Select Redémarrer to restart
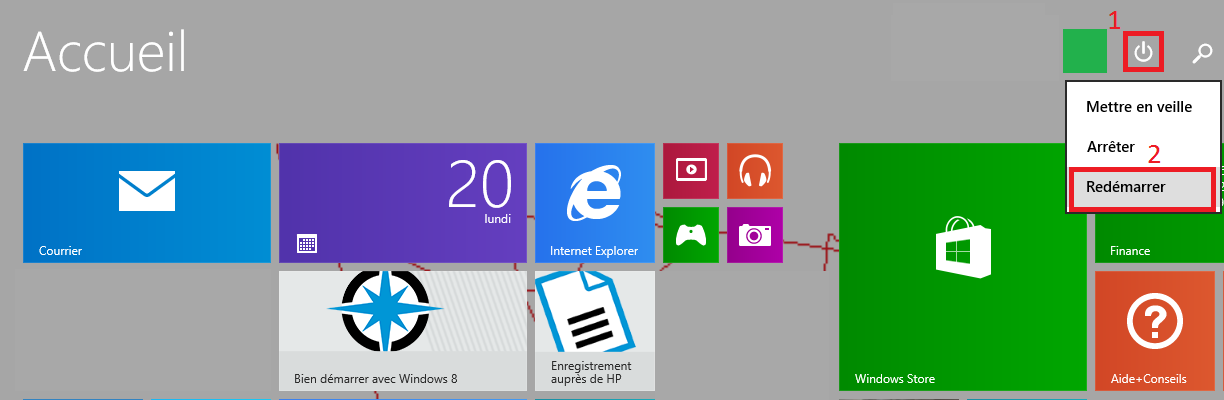 tap(1144, 188)
